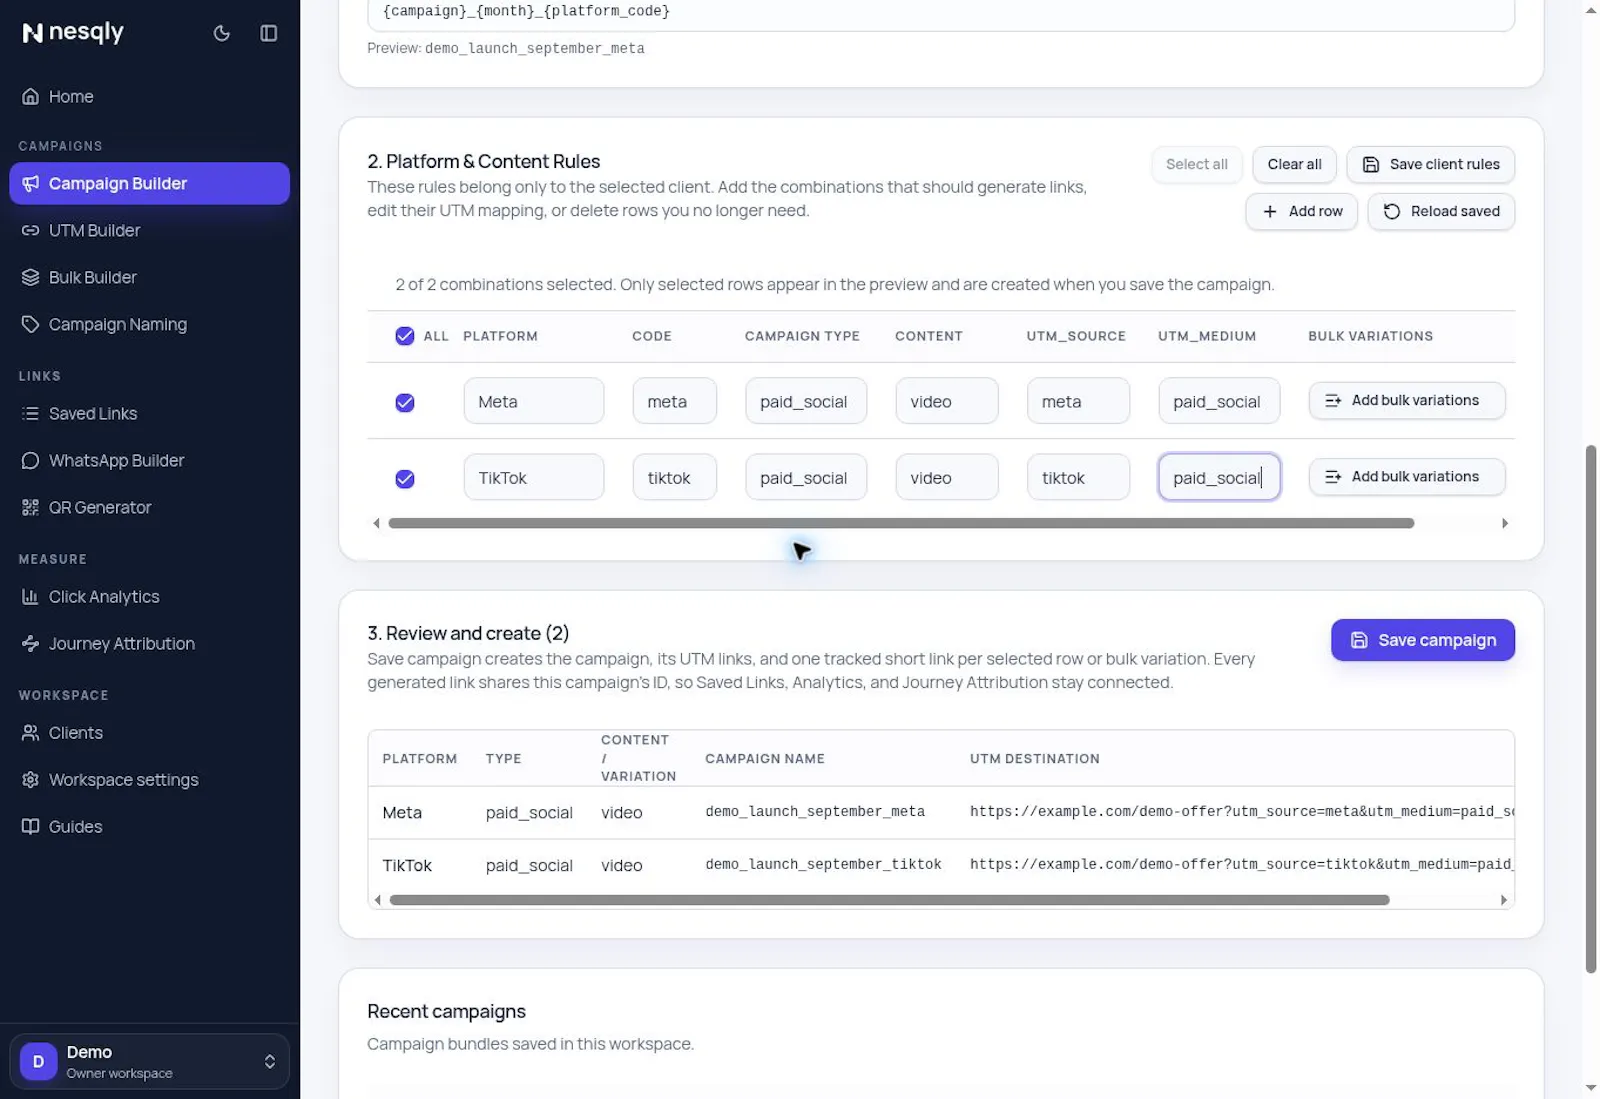The width and height of the screenshot is (1600, 1099).
Task: Click QR Generator code icon
Action: 31,507
